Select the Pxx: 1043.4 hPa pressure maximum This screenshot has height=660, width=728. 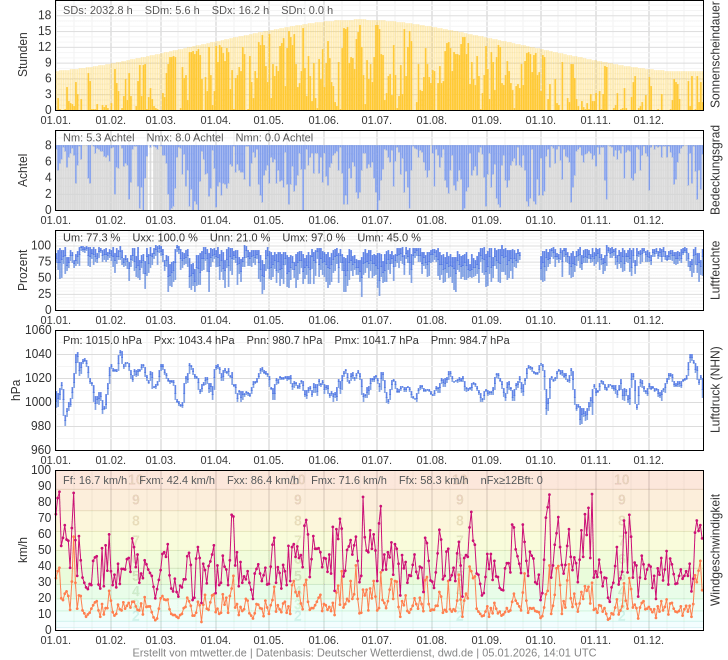pos(194,340)
